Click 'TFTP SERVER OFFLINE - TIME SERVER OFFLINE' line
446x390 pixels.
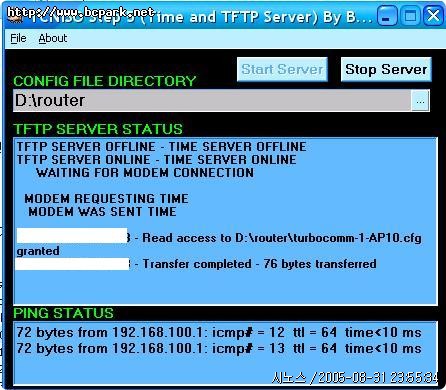[162, 147]
